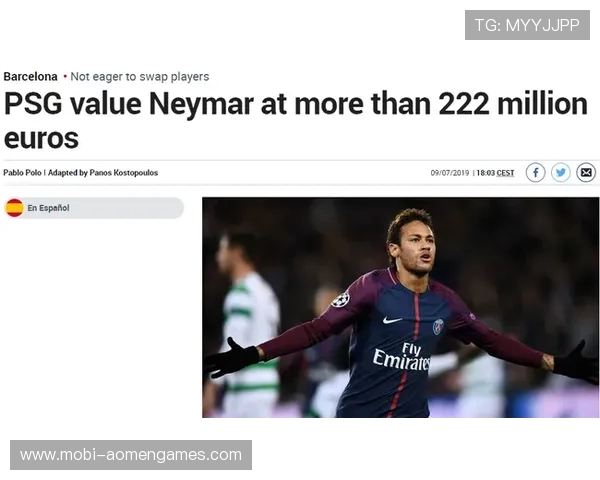
Task: Click the 09/07/2019 publication date
Action: pyautogui.click(x=450, y=173)
